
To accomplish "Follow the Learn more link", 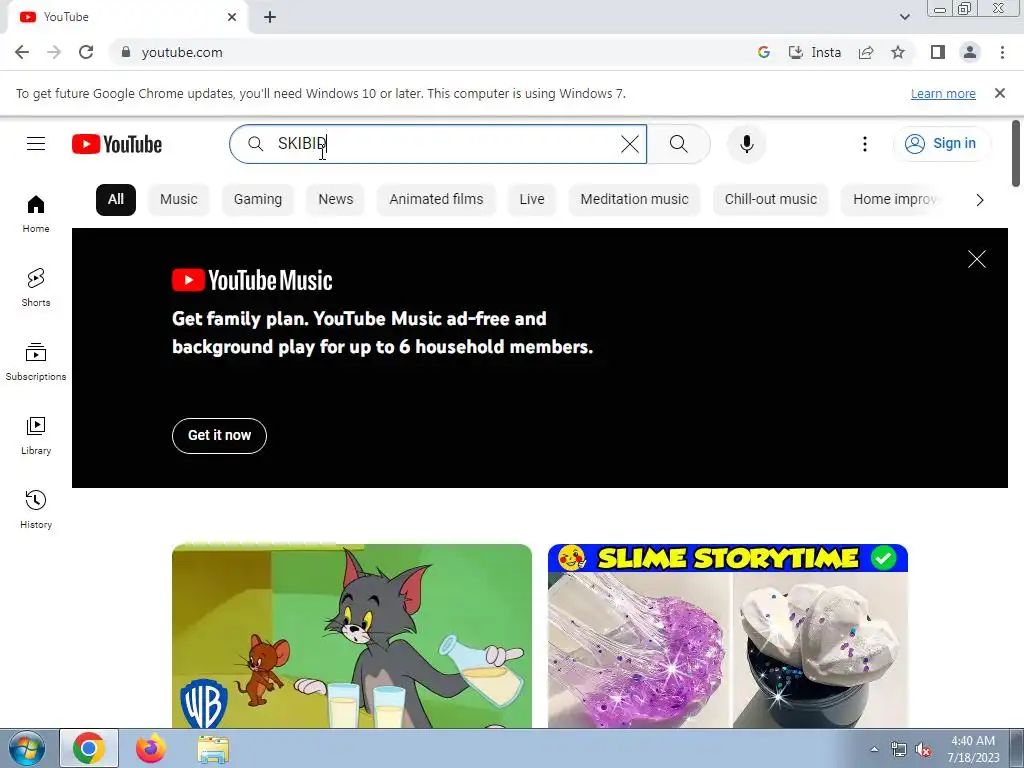I will [943, 93].
